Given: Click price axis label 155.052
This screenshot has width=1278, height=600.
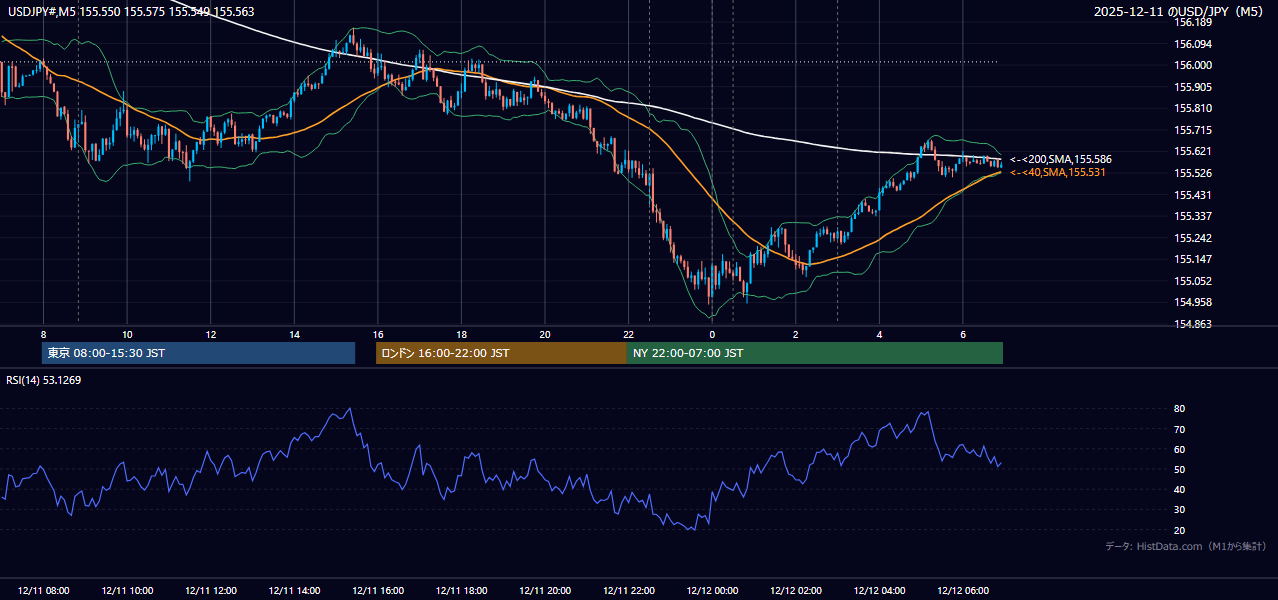Looking at the screenshot, I should [1193, 281].
